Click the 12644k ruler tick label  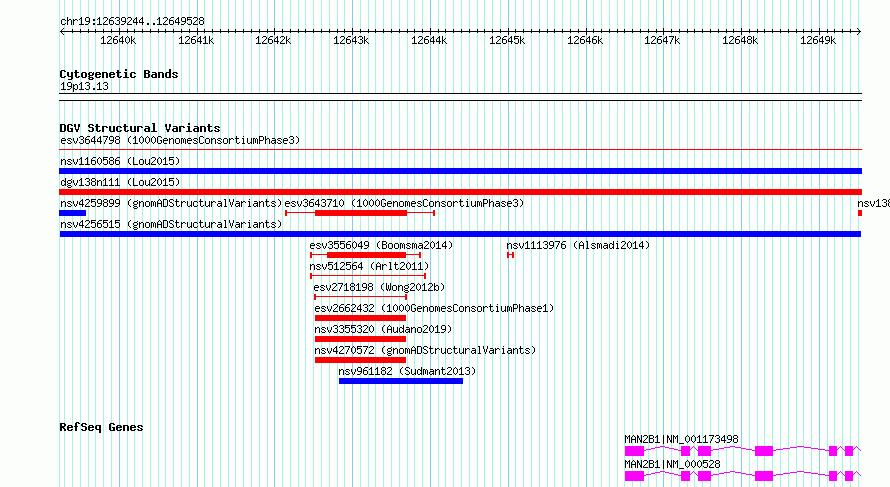pos(429,40)
